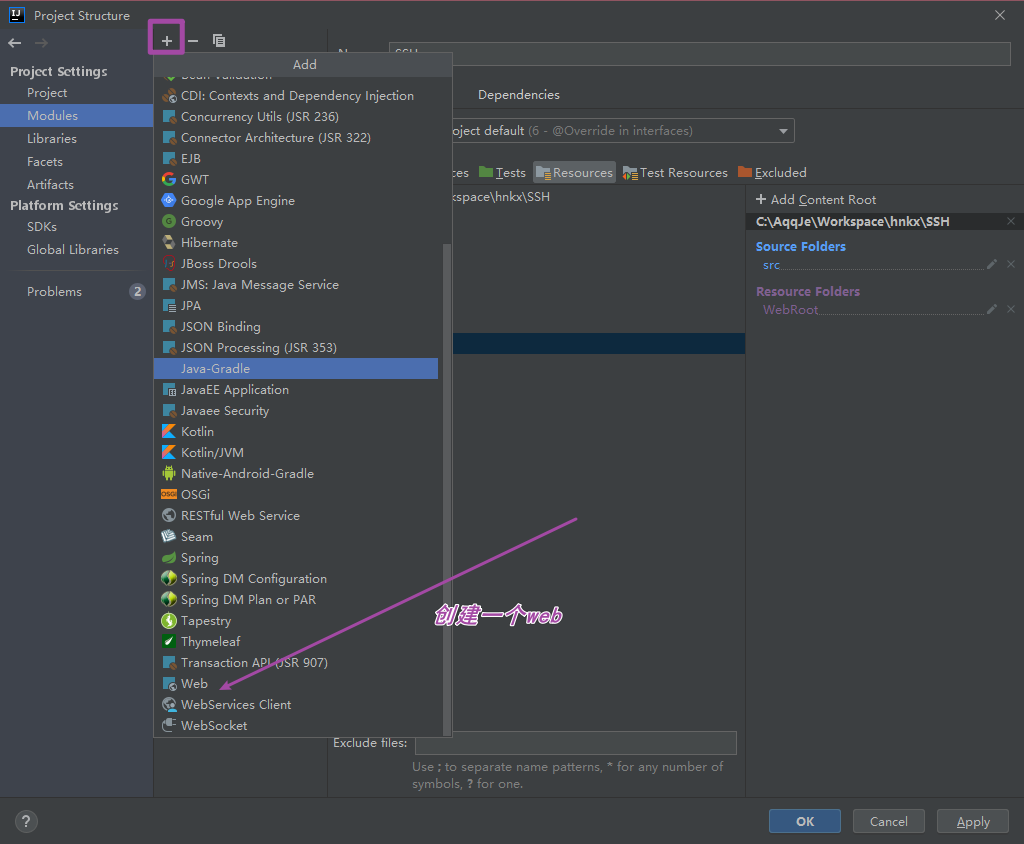Screen dimensions: 1024x844
Task: Choose Concurrency Utils (JSR 236)
Action: click(296, 116)
